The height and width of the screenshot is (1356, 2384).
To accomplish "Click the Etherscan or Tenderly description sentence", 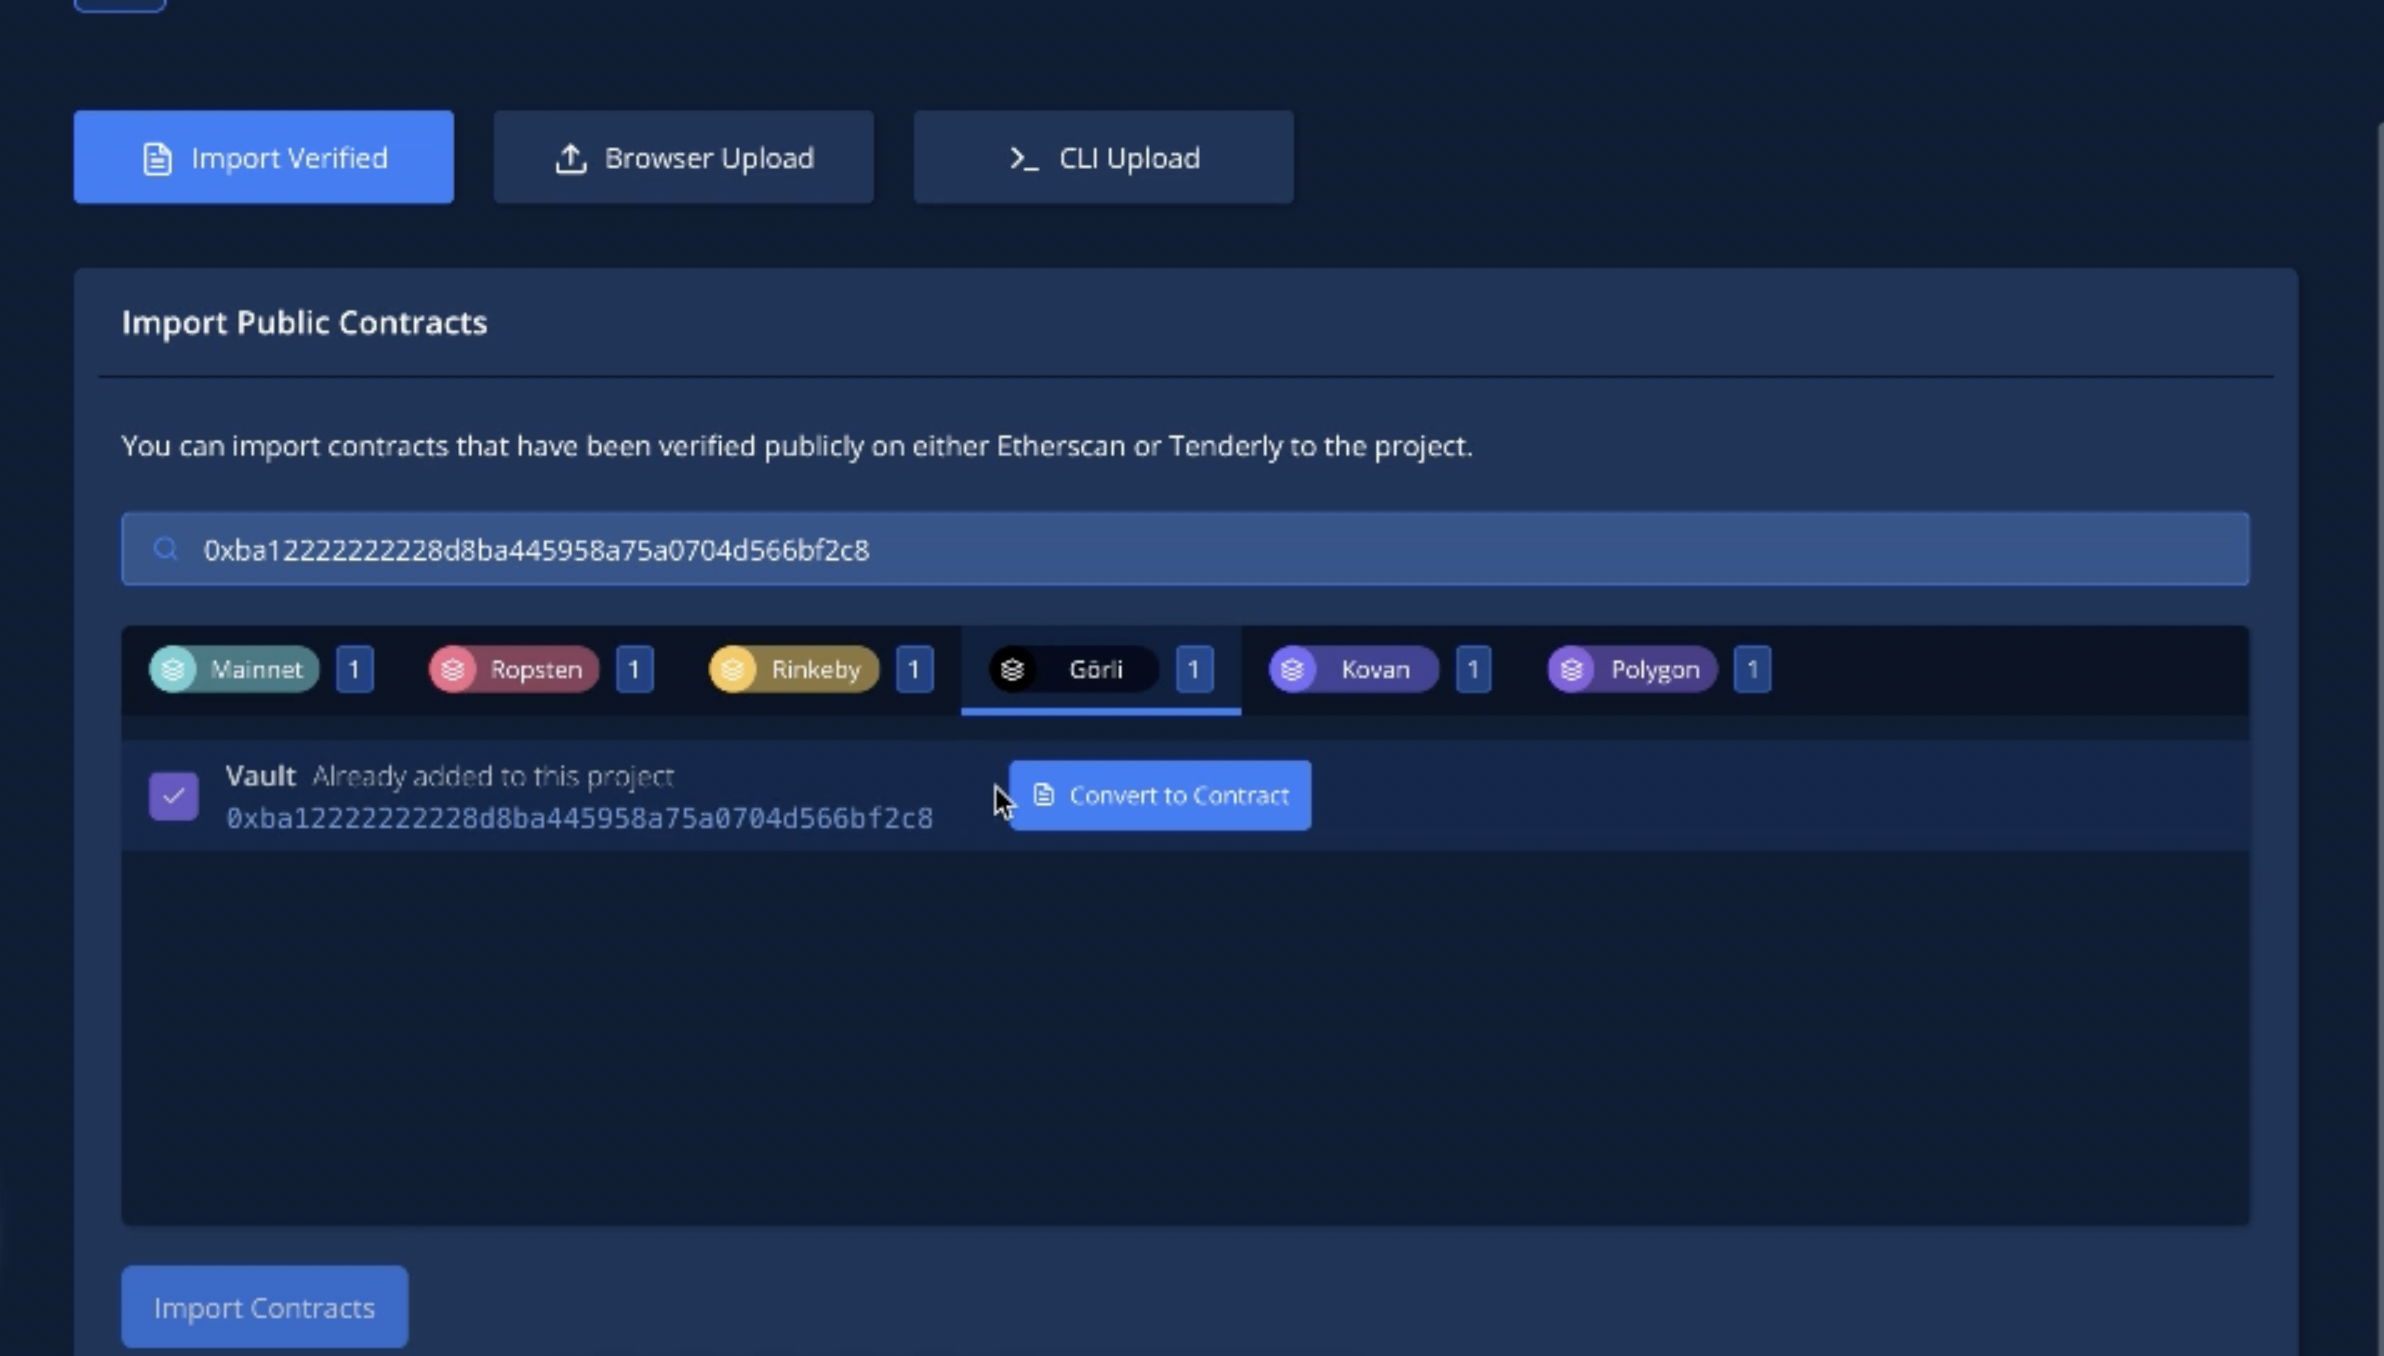I will coord(797,445).
